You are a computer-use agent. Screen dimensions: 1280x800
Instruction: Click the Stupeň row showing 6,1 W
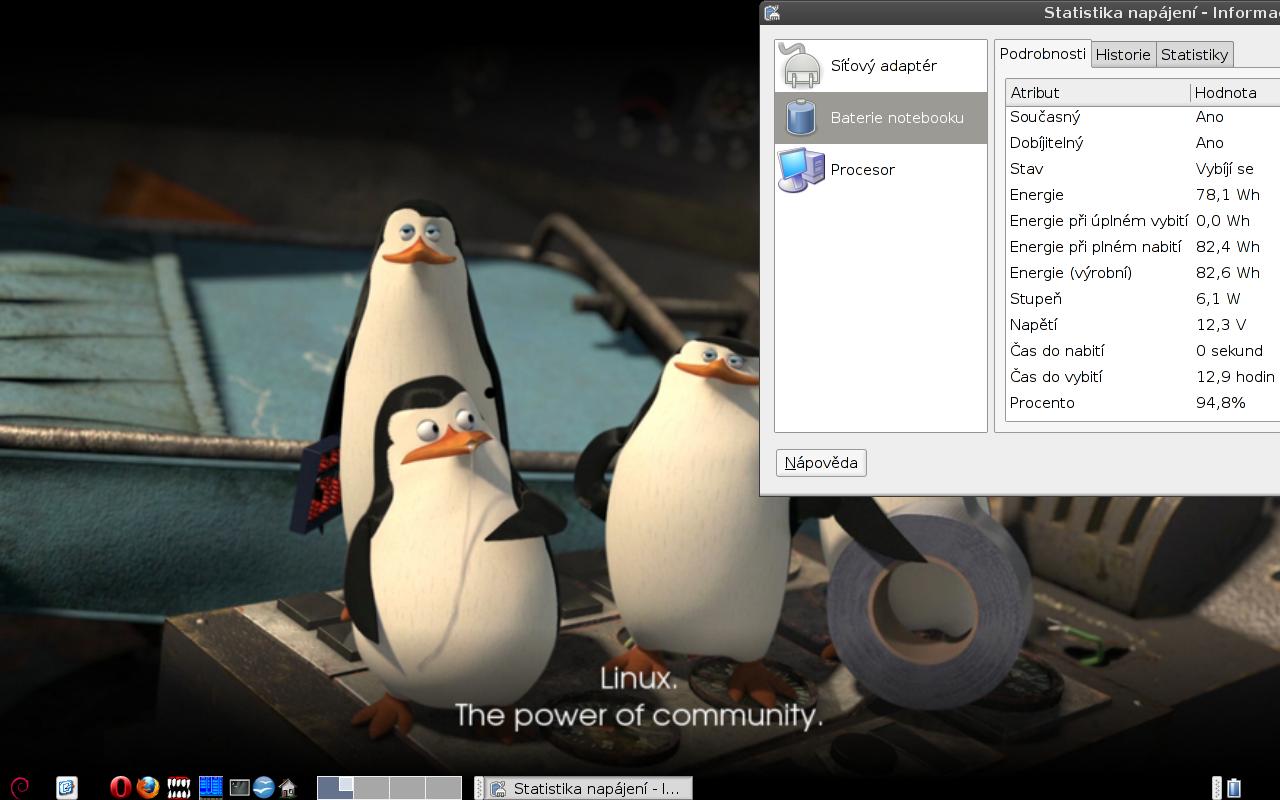[1143, 299]
